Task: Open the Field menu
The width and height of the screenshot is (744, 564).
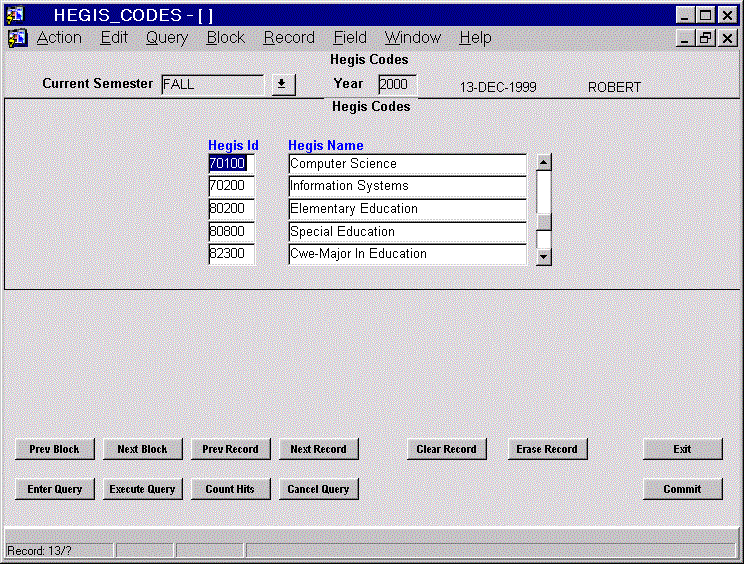Action: click(350, 38)
